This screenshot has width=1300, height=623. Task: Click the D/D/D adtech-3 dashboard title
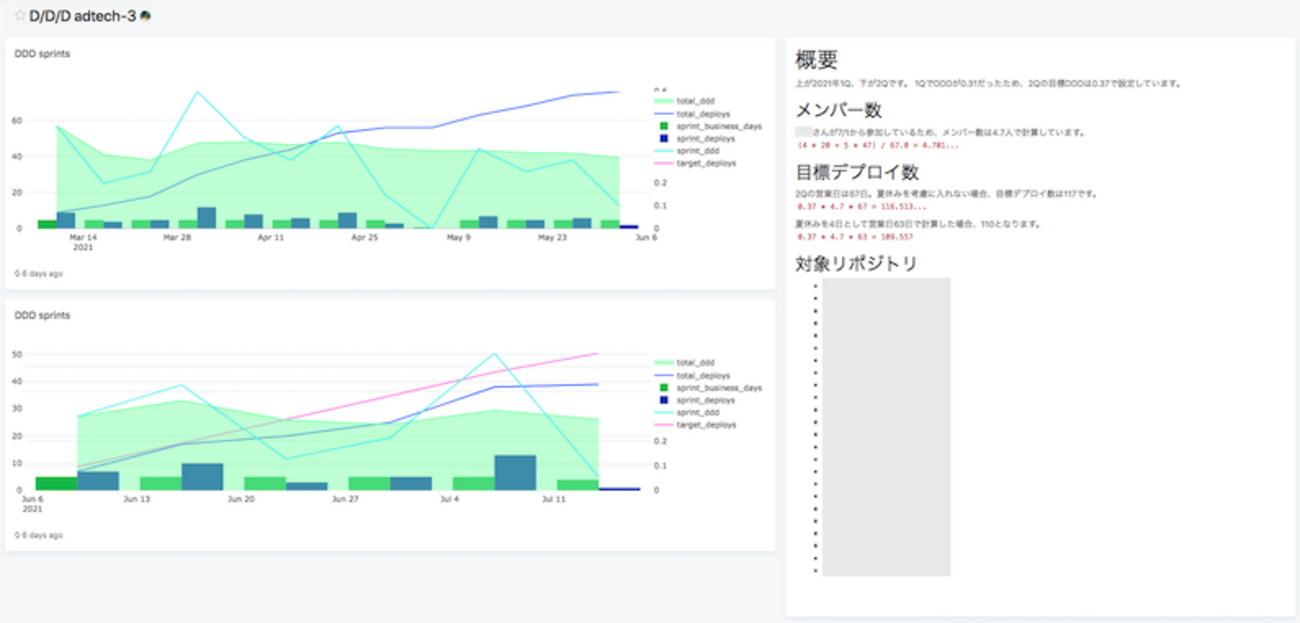coord(83,16)
